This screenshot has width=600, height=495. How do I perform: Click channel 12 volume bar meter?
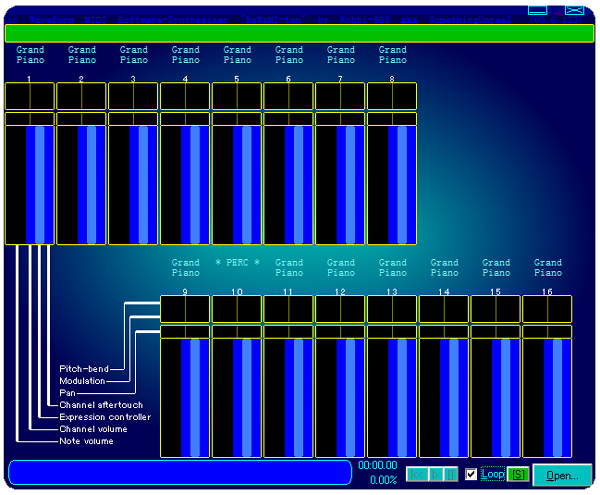point(340,397)
